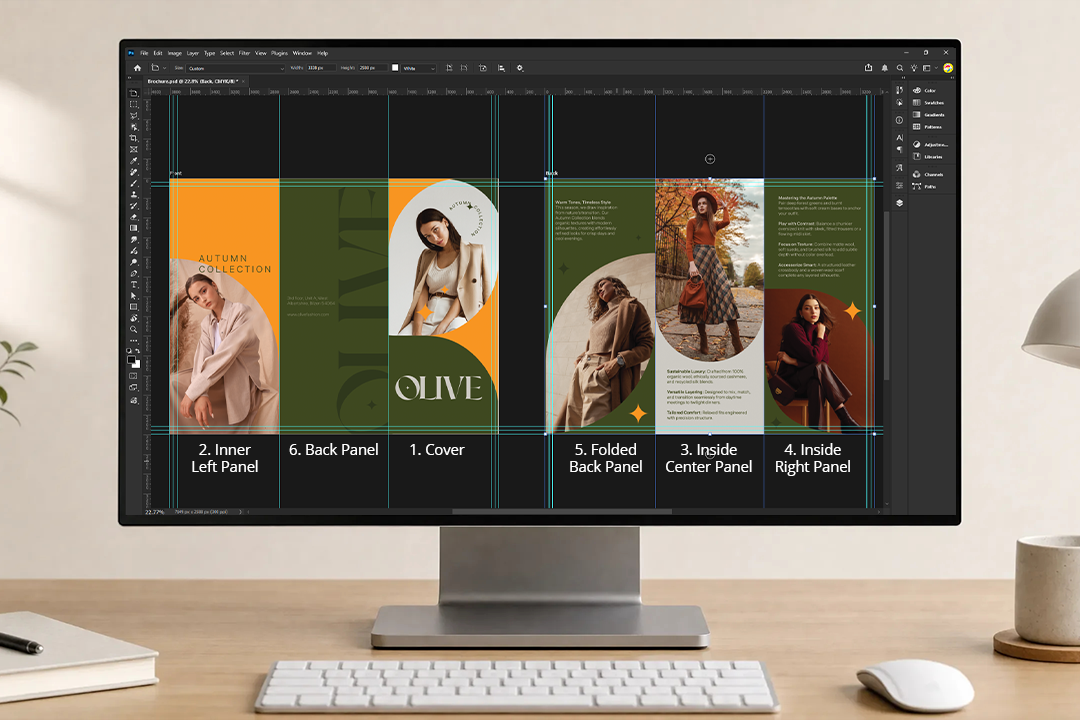Viewport: 1080px width, 720px height.
Task: Open the artboard background dropdown showing White
Action: tap(419, 68)
